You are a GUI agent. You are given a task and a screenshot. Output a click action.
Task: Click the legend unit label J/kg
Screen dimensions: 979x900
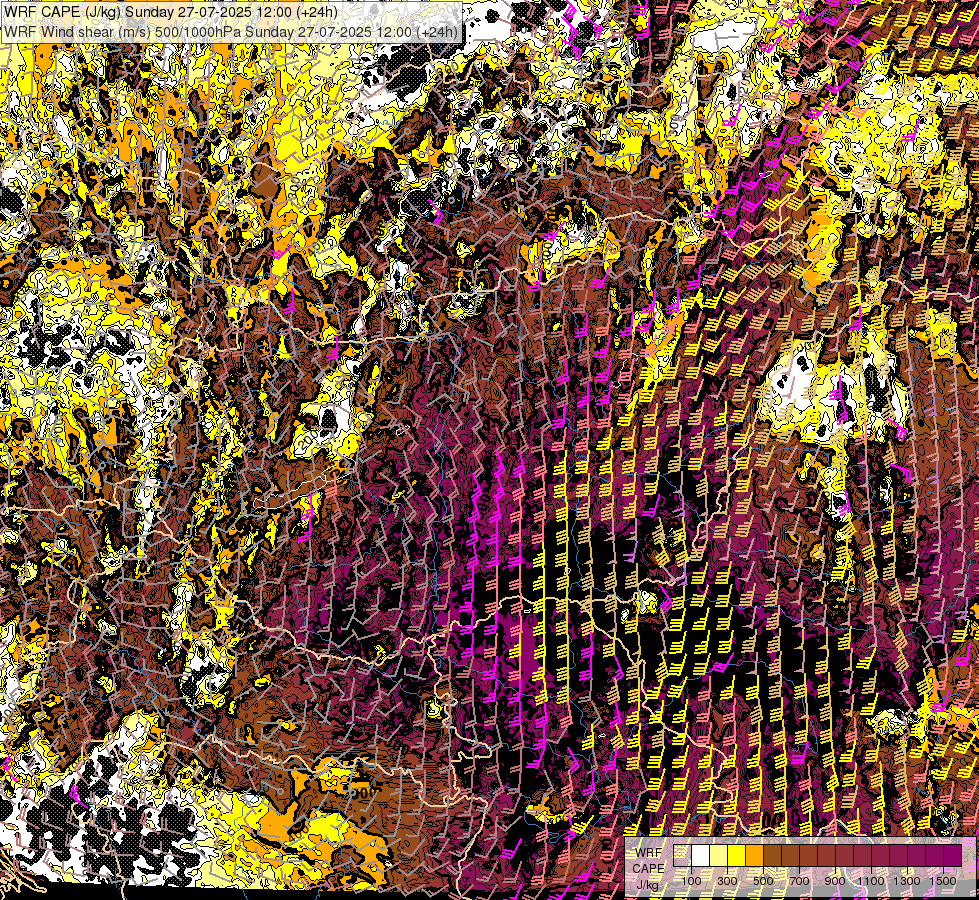(x=647, y=885)
